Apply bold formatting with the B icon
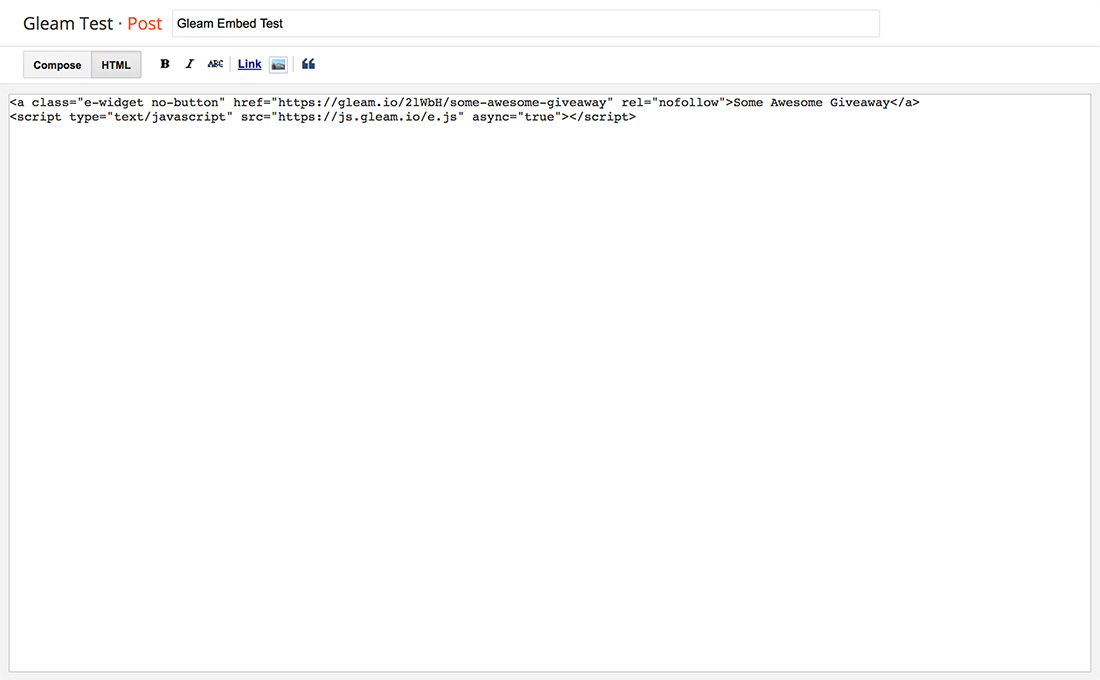Screen dimensions: 1100x680 tap(165, 64)
